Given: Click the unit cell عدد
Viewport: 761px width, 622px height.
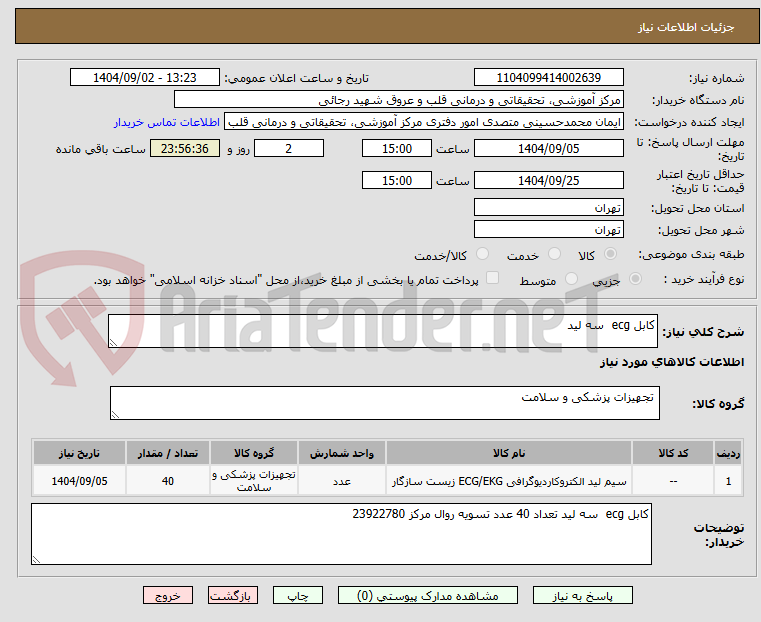Looking at the screenshot, I should [x=342, y=481].
